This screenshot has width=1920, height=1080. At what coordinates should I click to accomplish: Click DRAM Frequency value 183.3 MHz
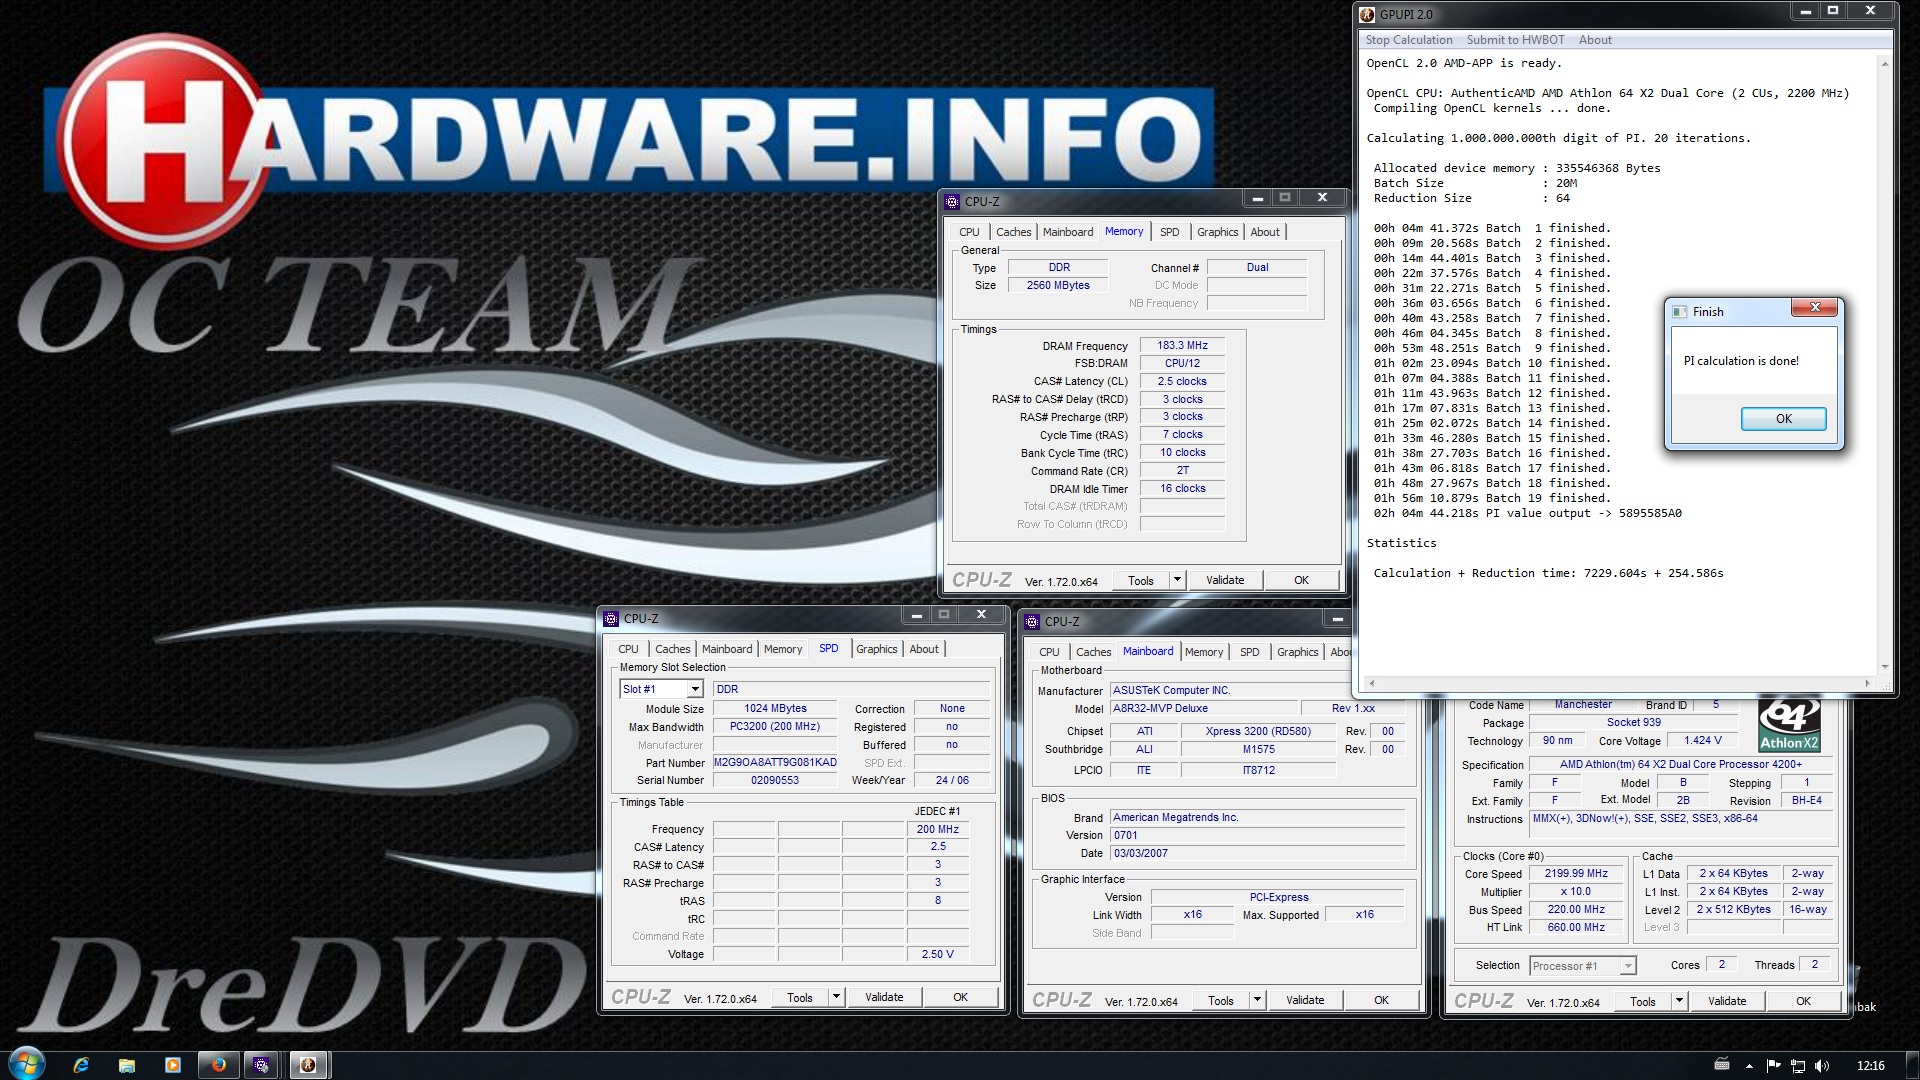[1182, 346]
